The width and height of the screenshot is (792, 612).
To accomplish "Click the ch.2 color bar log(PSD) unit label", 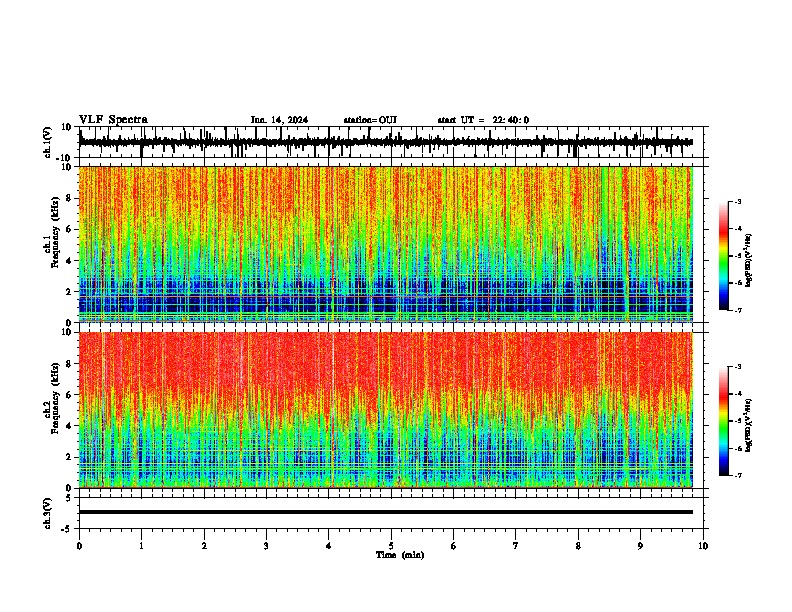I will point(749,426).
